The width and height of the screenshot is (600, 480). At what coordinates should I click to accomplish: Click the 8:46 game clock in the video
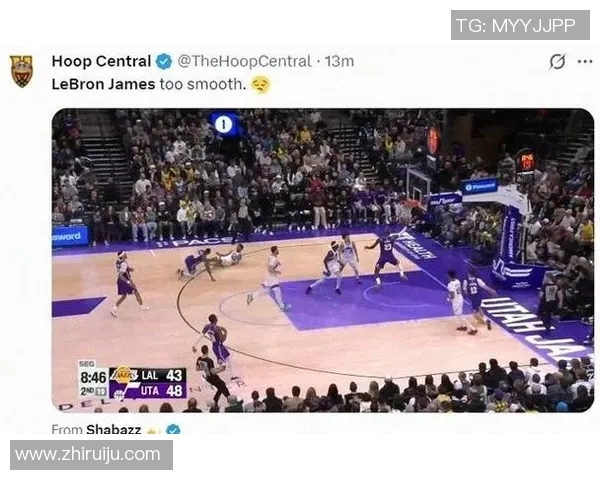tap(93, 378)
